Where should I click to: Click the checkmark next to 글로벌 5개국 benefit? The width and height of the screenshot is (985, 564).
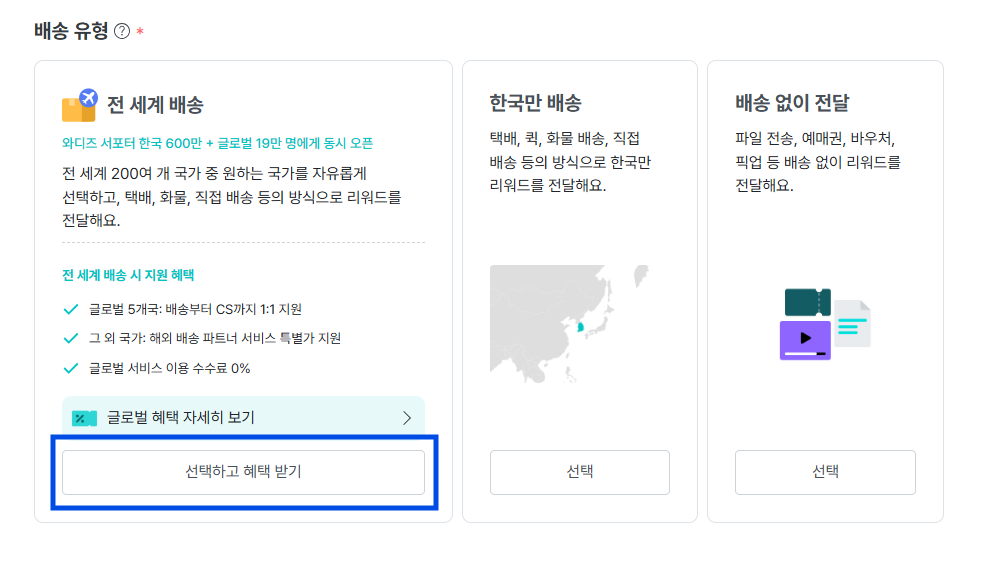pyautogui.click(x=70, y=309)
